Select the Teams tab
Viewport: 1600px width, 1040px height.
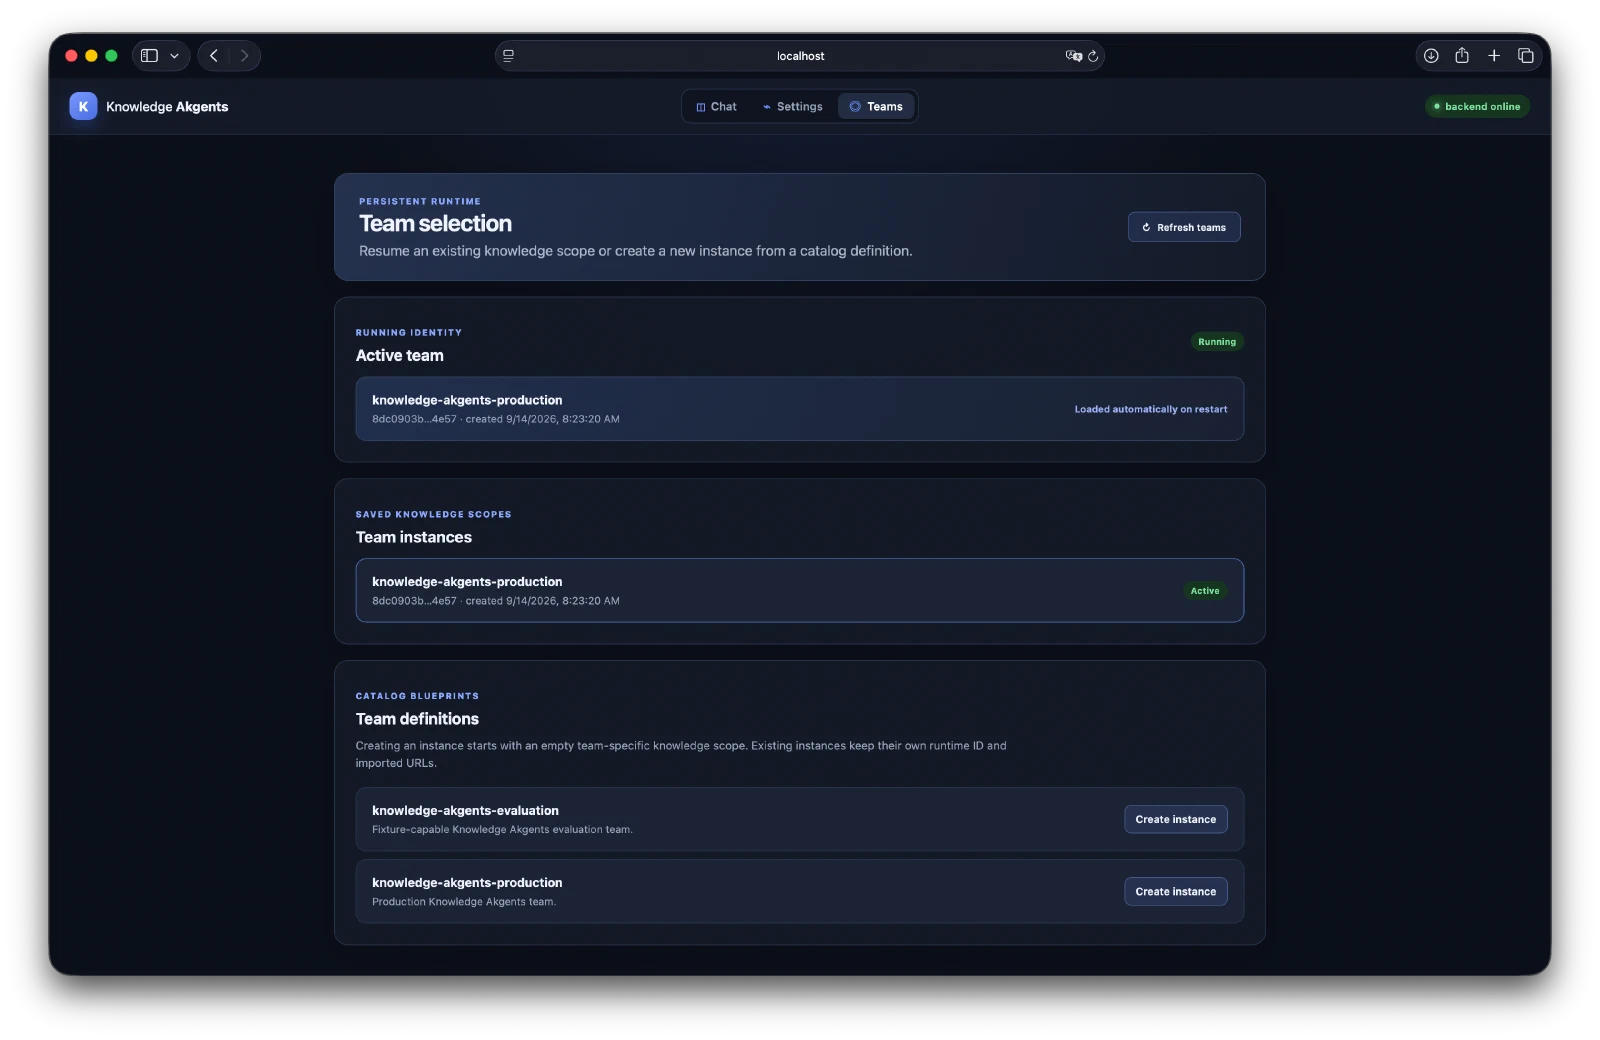click(876, 106)
